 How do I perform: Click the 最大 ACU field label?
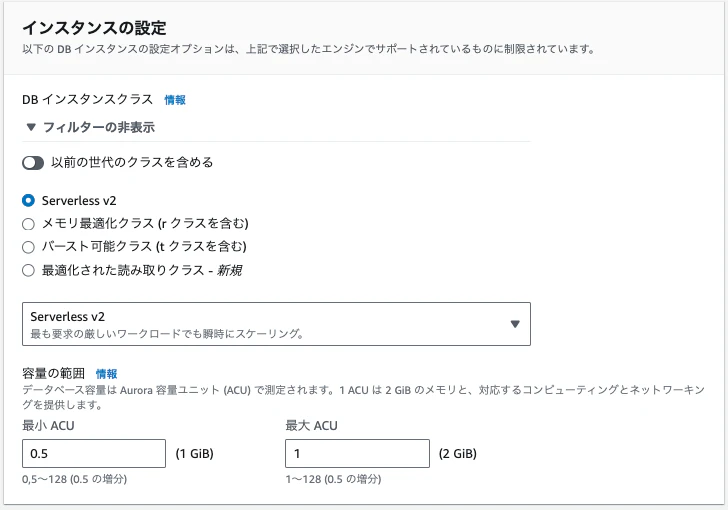pos(311,426)
